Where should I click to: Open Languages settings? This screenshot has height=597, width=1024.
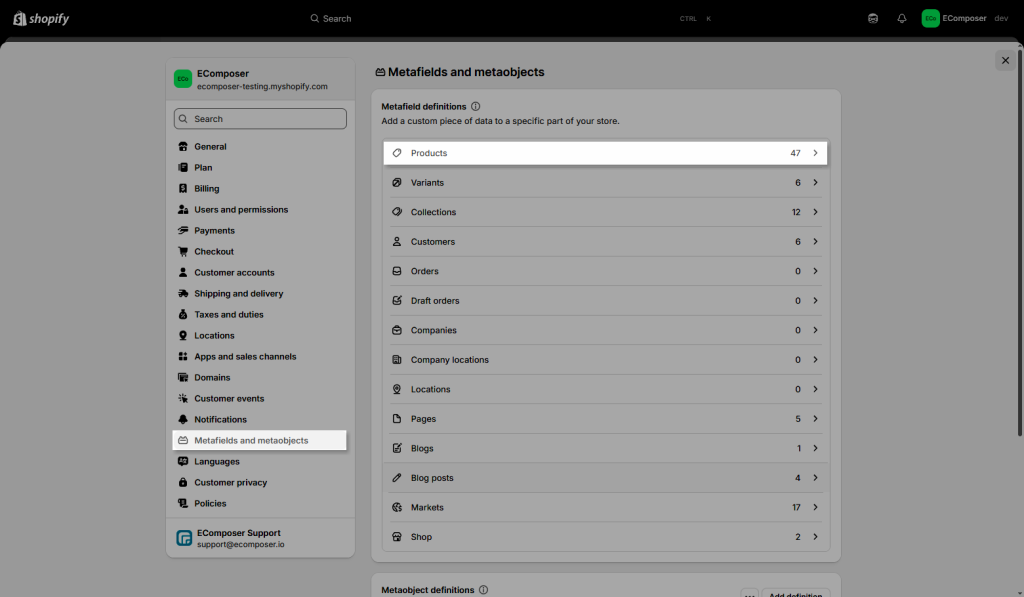tap(259, 461)
